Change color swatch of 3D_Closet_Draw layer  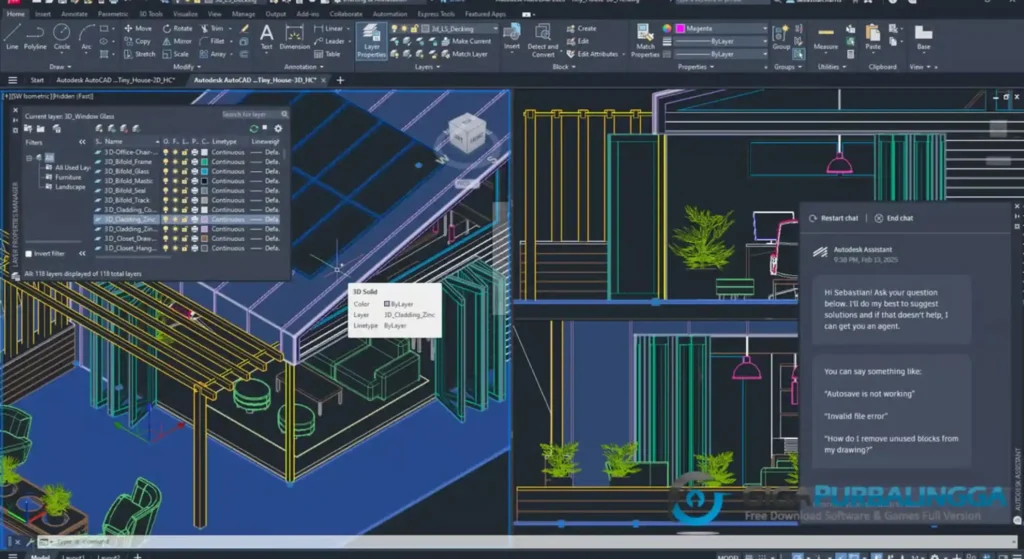coord(204,238)
